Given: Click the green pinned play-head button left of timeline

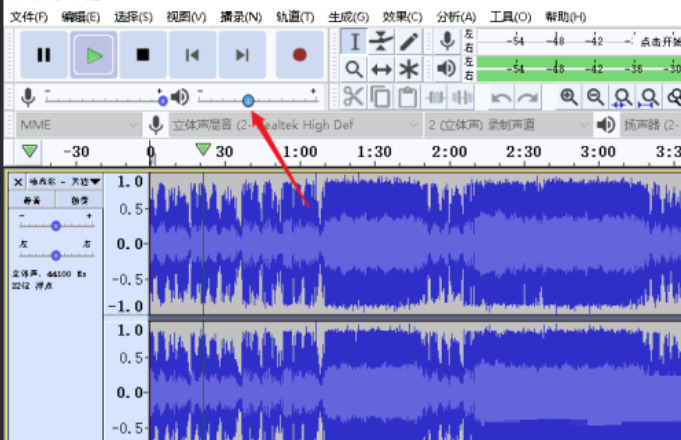Looking at the screenshot, I should [x=30, y=151].
